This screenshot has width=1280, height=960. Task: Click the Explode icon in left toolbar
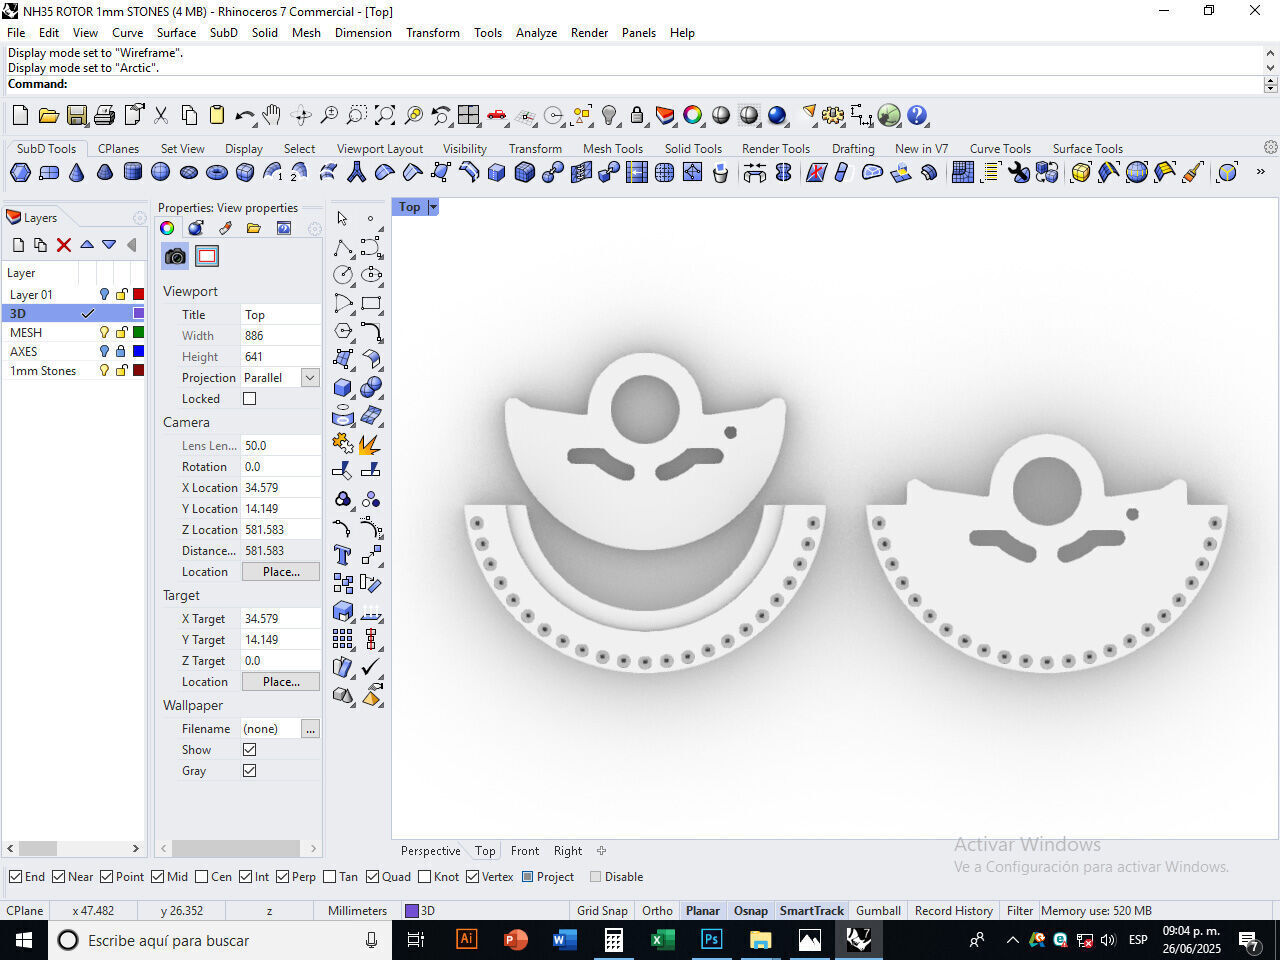[371, 443]
